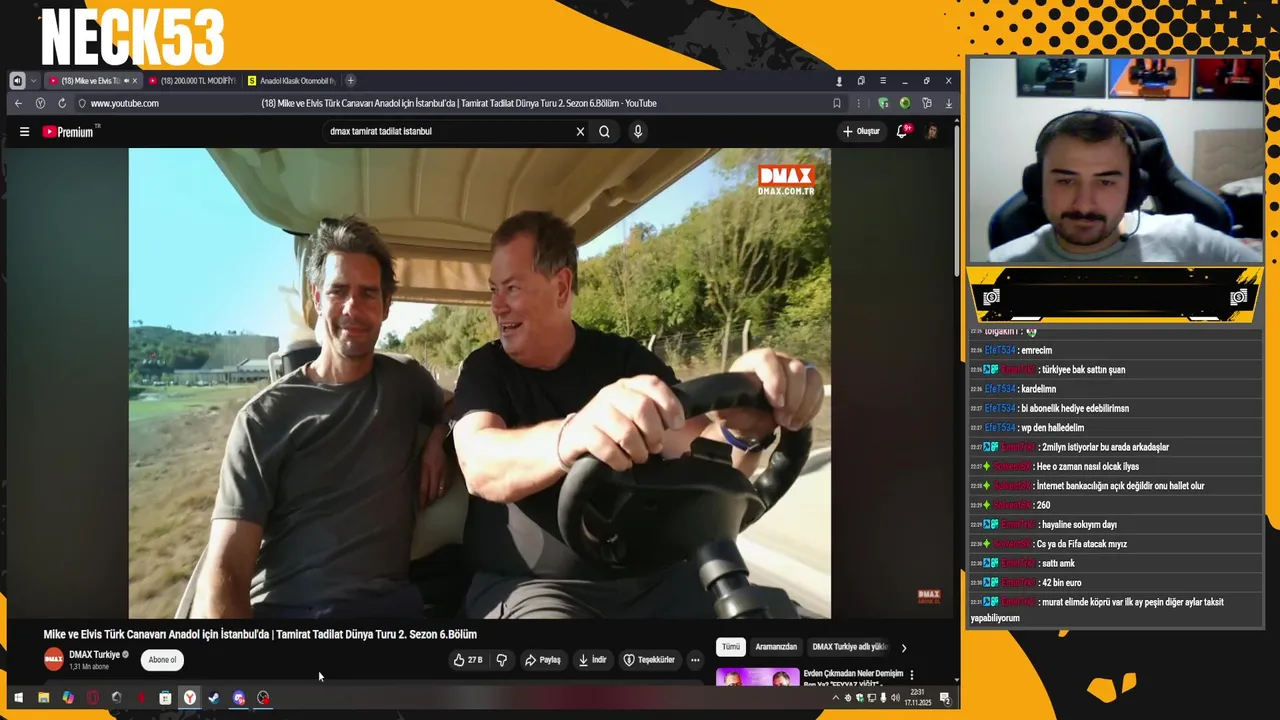The width and height of the screenshot is (1280, 720).
Task: Go back with browser back arrow
Action: click(x=18, y=103)
